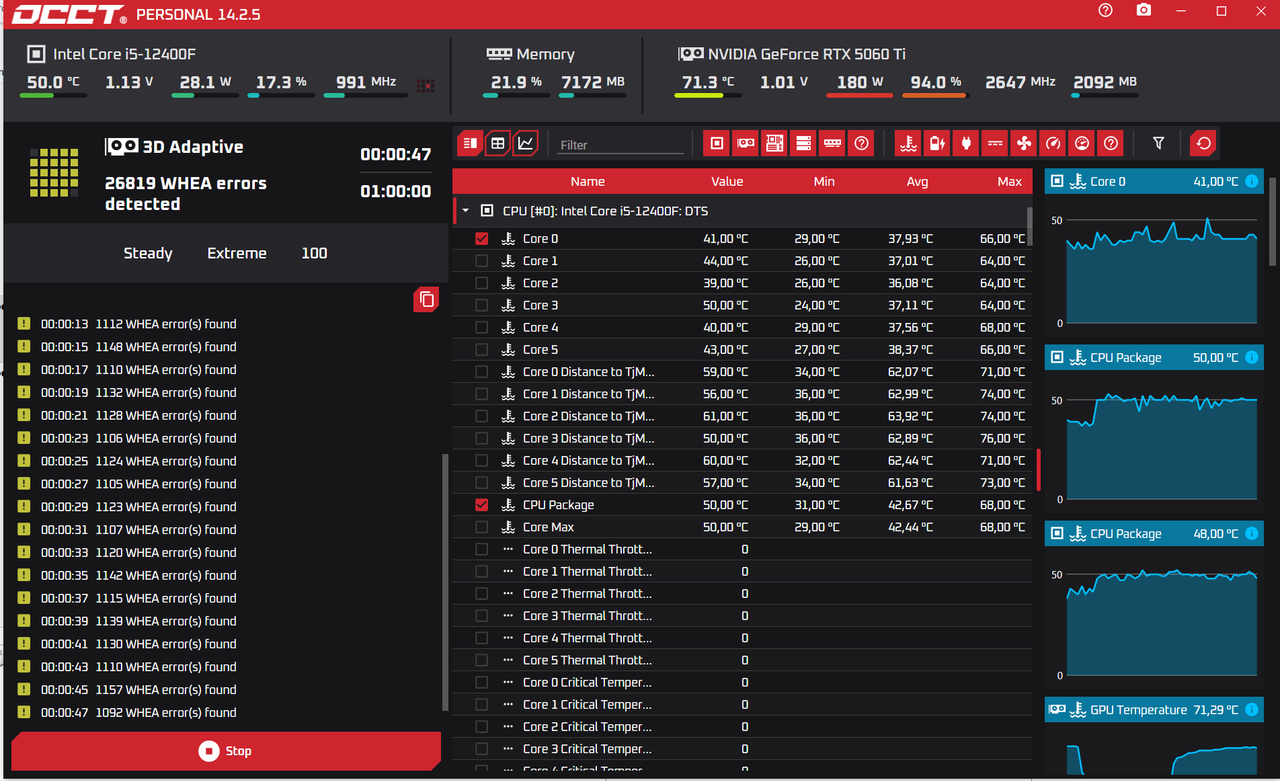Image resolution: width=1280 pixels, height=781 pixels.
Task: Stop the running 3D Adaptive test
Action: point(226,751)
